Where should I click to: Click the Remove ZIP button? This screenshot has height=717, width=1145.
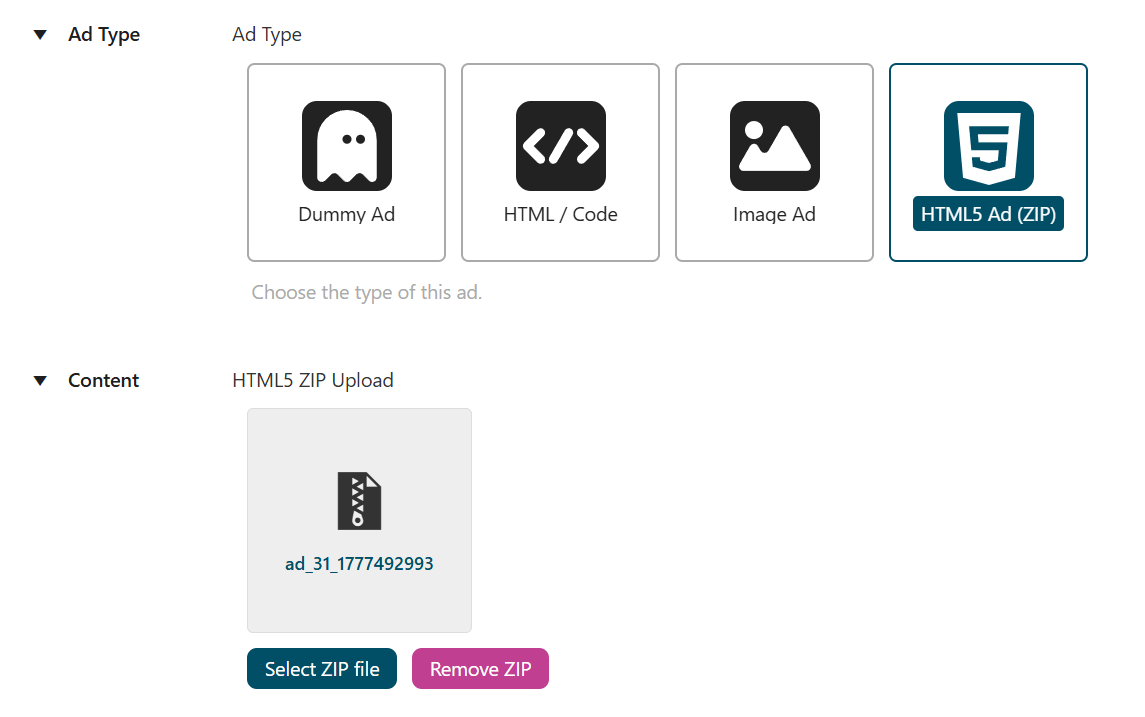click(x=480, y=669)
